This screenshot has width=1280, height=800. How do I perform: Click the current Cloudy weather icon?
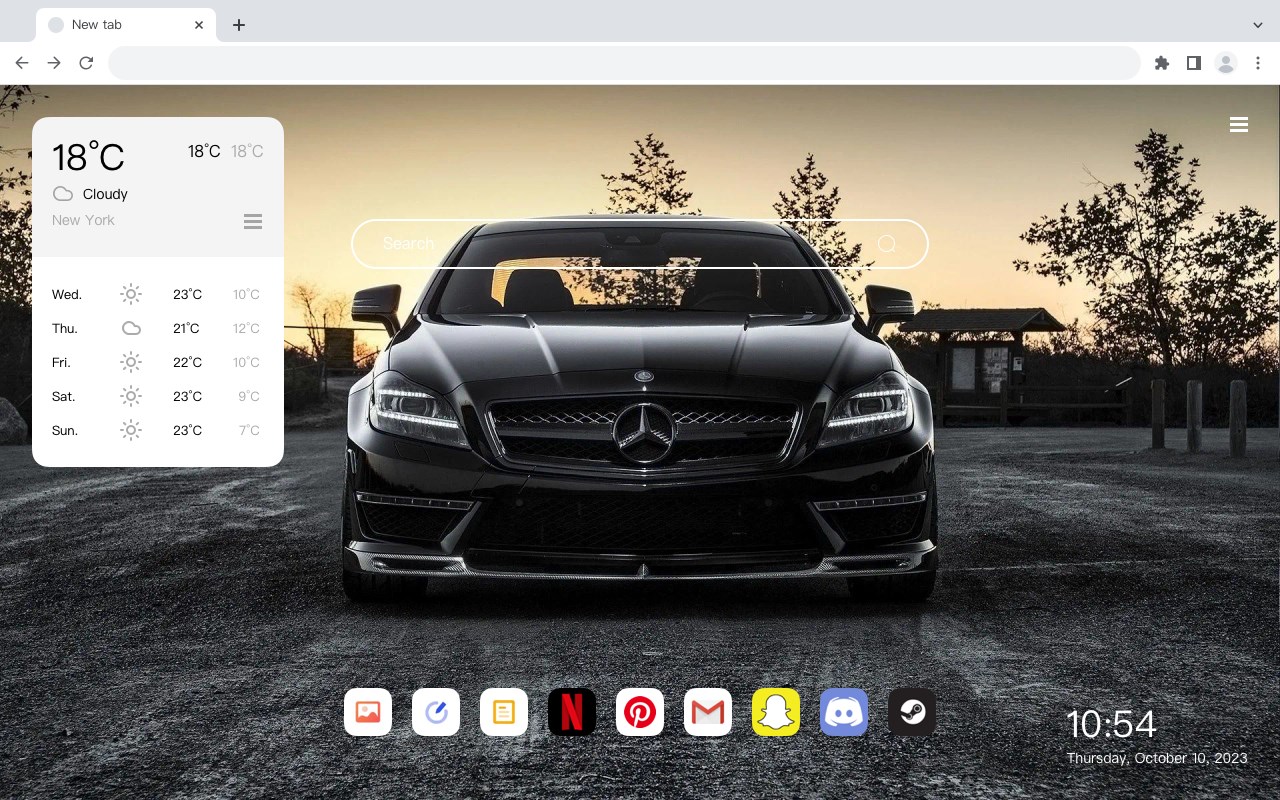click(63, 194)
